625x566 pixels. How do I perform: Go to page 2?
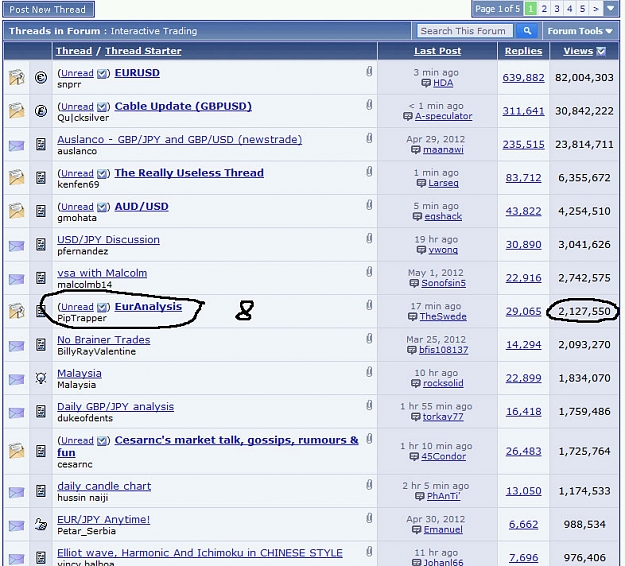[x=544, y=9]
